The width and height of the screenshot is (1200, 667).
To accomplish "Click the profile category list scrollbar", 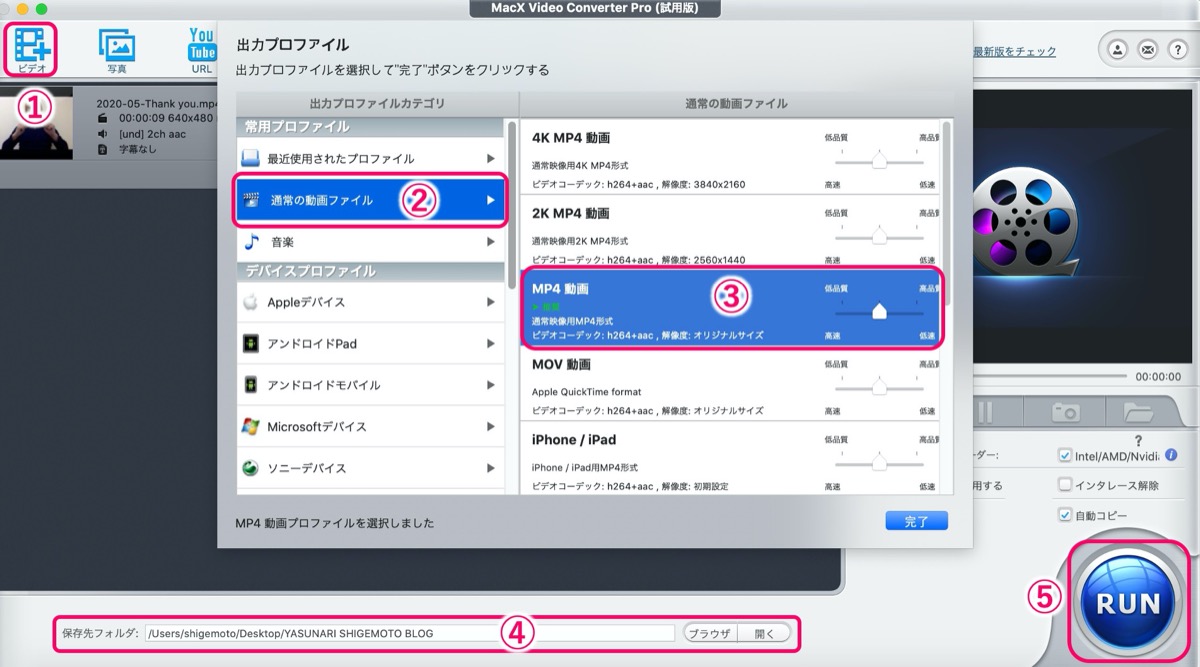I will pos(512,205).
